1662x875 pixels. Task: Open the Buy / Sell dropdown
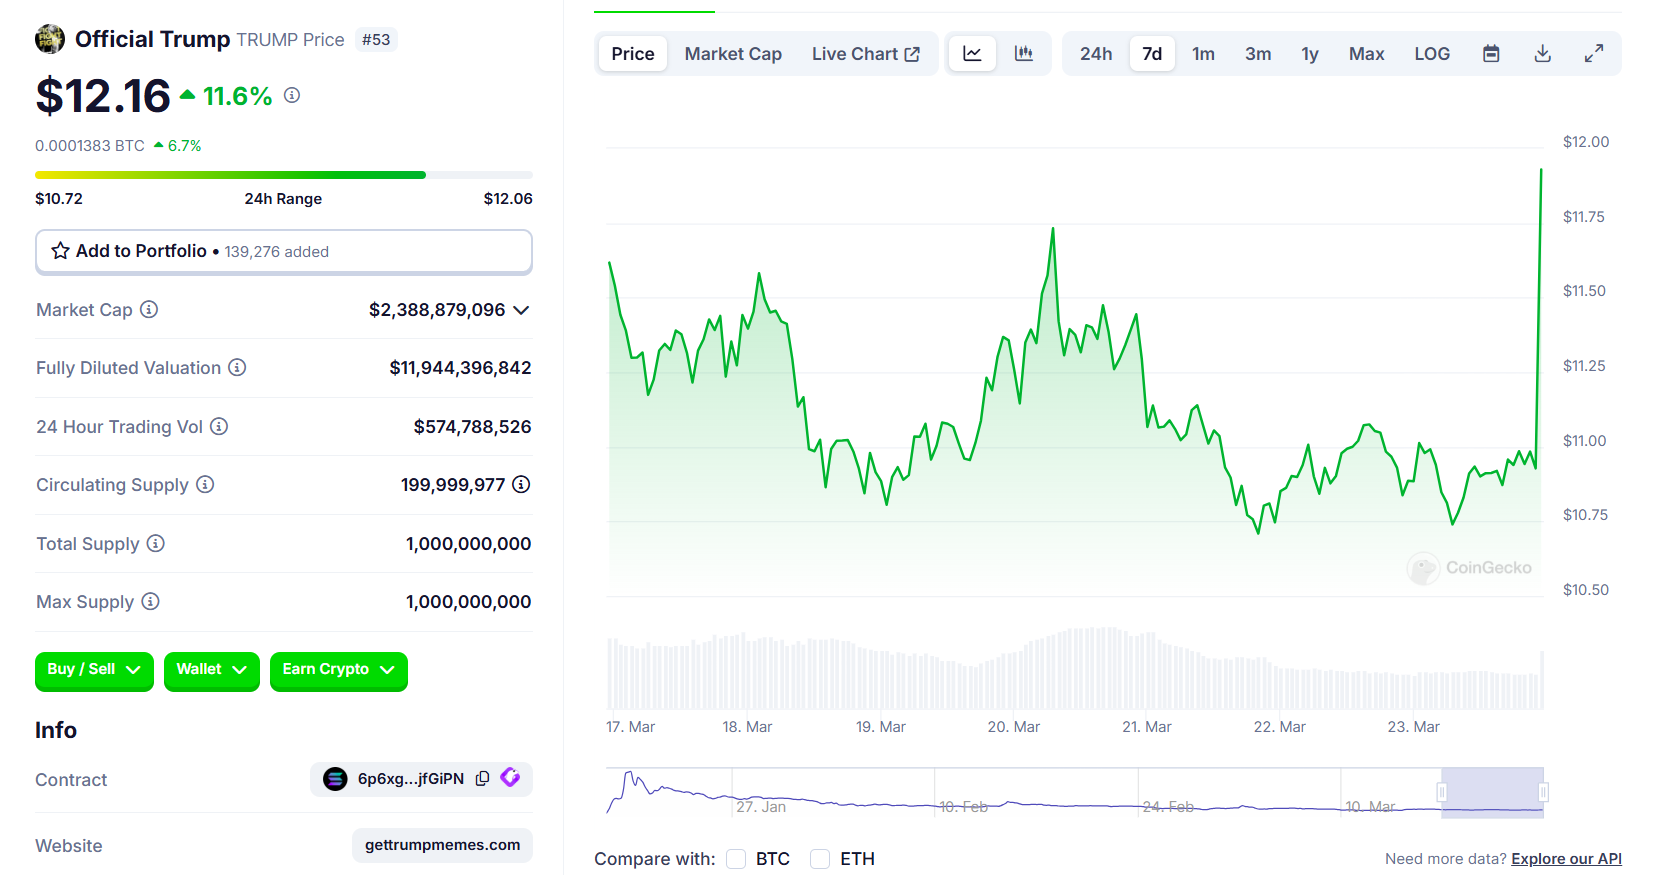tap(94, 670)
